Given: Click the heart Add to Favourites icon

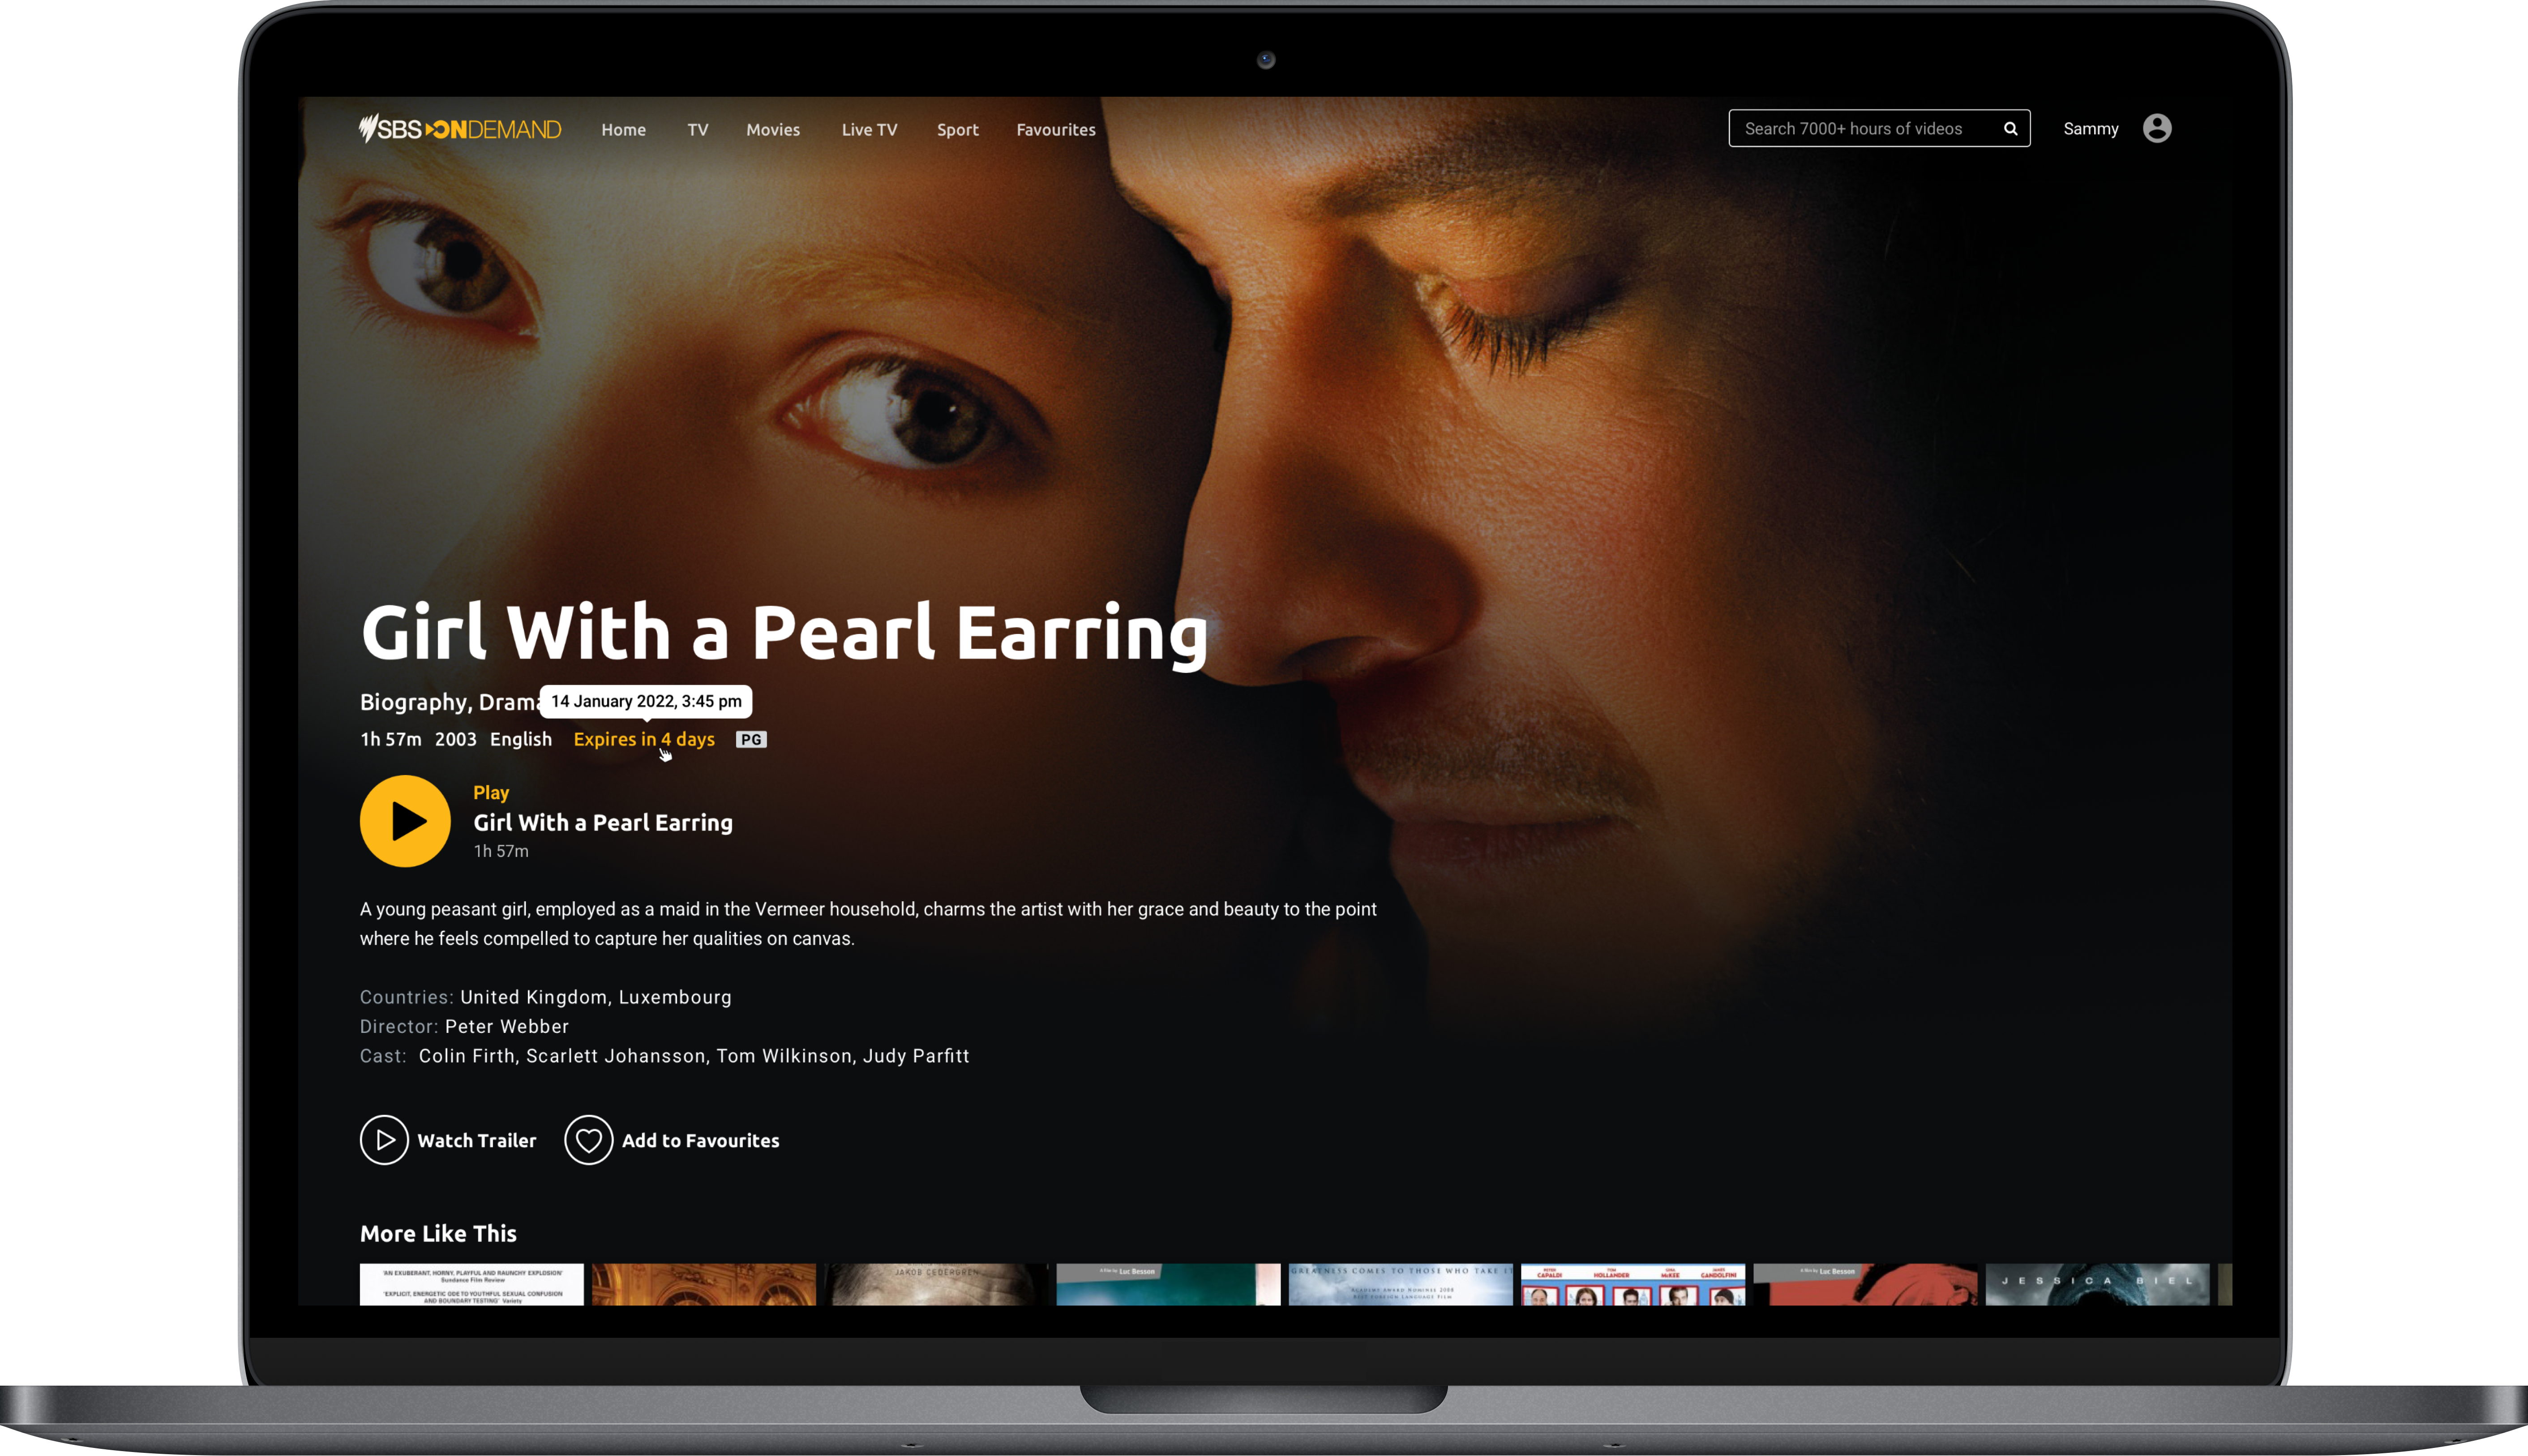Looking at the screenshot, I should pyautogui.click(x=588, y=1140).
